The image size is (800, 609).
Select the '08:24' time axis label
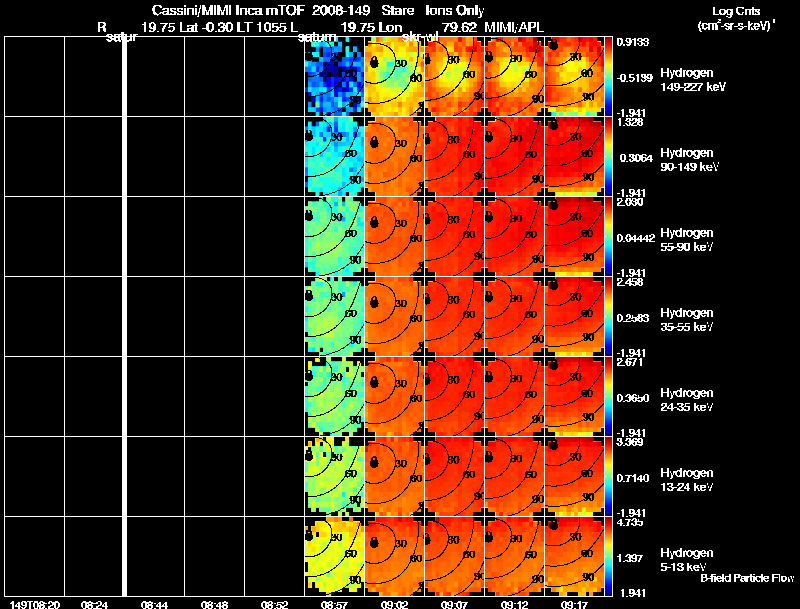94,604
